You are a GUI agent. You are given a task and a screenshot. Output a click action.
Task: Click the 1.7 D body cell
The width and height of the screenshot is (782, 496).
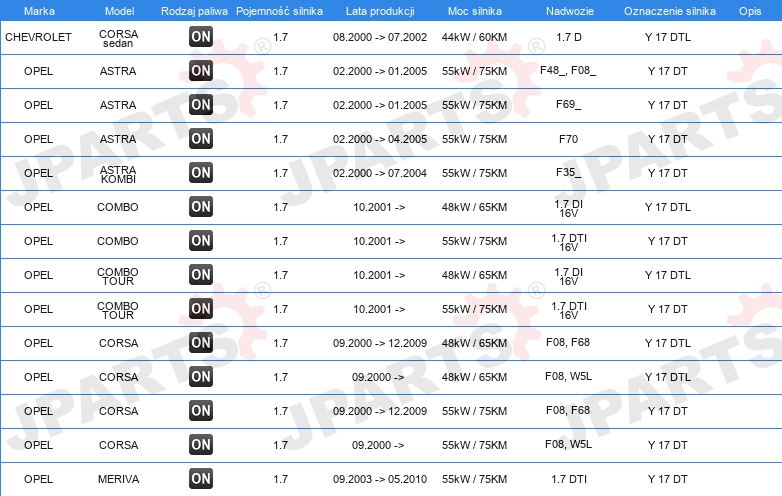569,37
